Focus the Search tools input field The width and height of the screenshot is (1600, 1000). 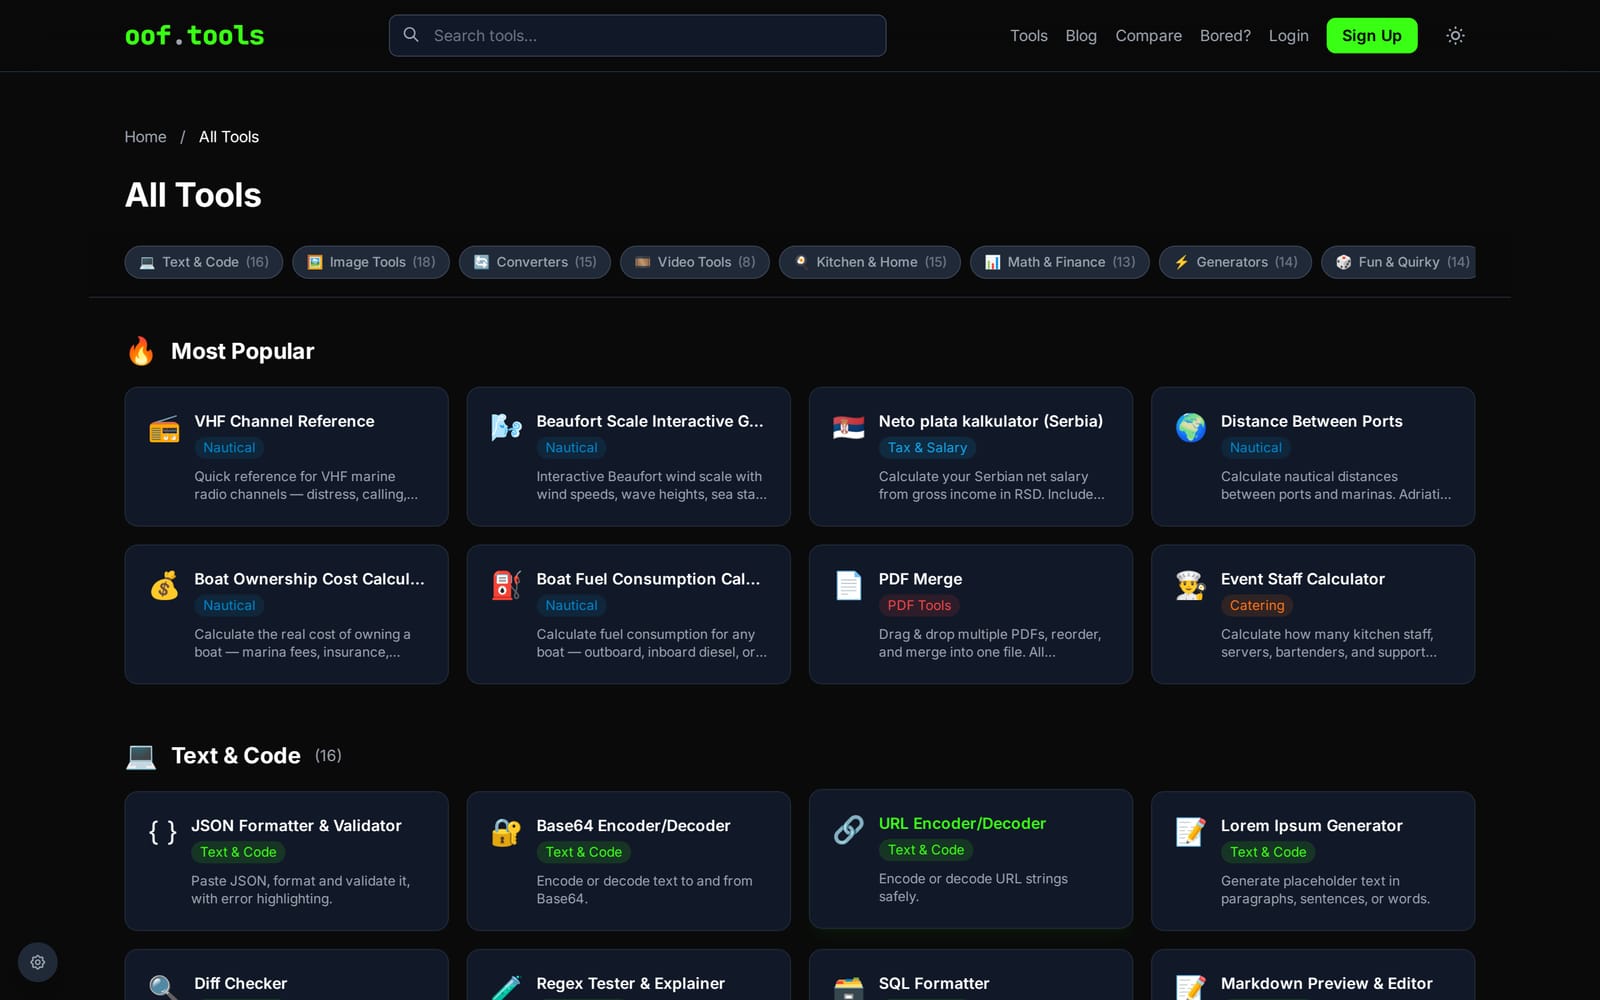click(637, 36)
